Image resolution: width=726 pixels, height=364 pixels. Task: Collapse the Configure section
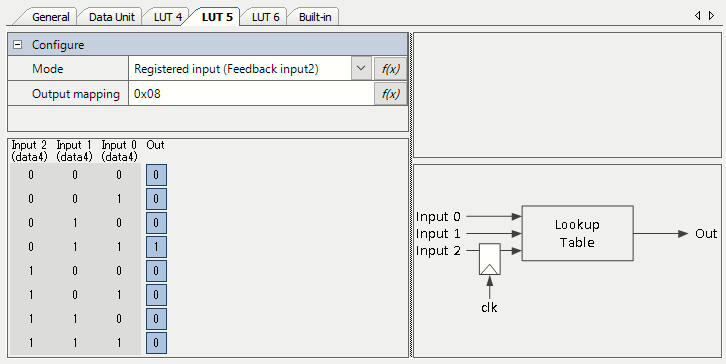pyautogui.click(x=18, y=45)
